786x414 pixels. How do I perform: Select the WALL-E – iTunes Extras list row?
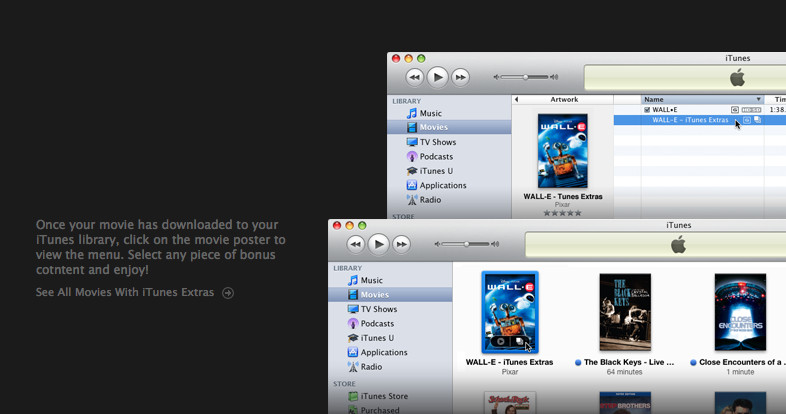[x=700, y=120]
